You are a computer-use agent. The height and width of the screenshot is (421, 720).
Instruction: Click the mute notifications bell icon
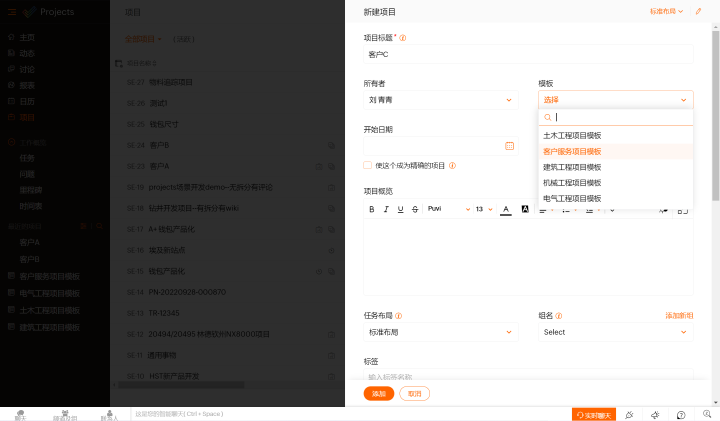point(629,415)
